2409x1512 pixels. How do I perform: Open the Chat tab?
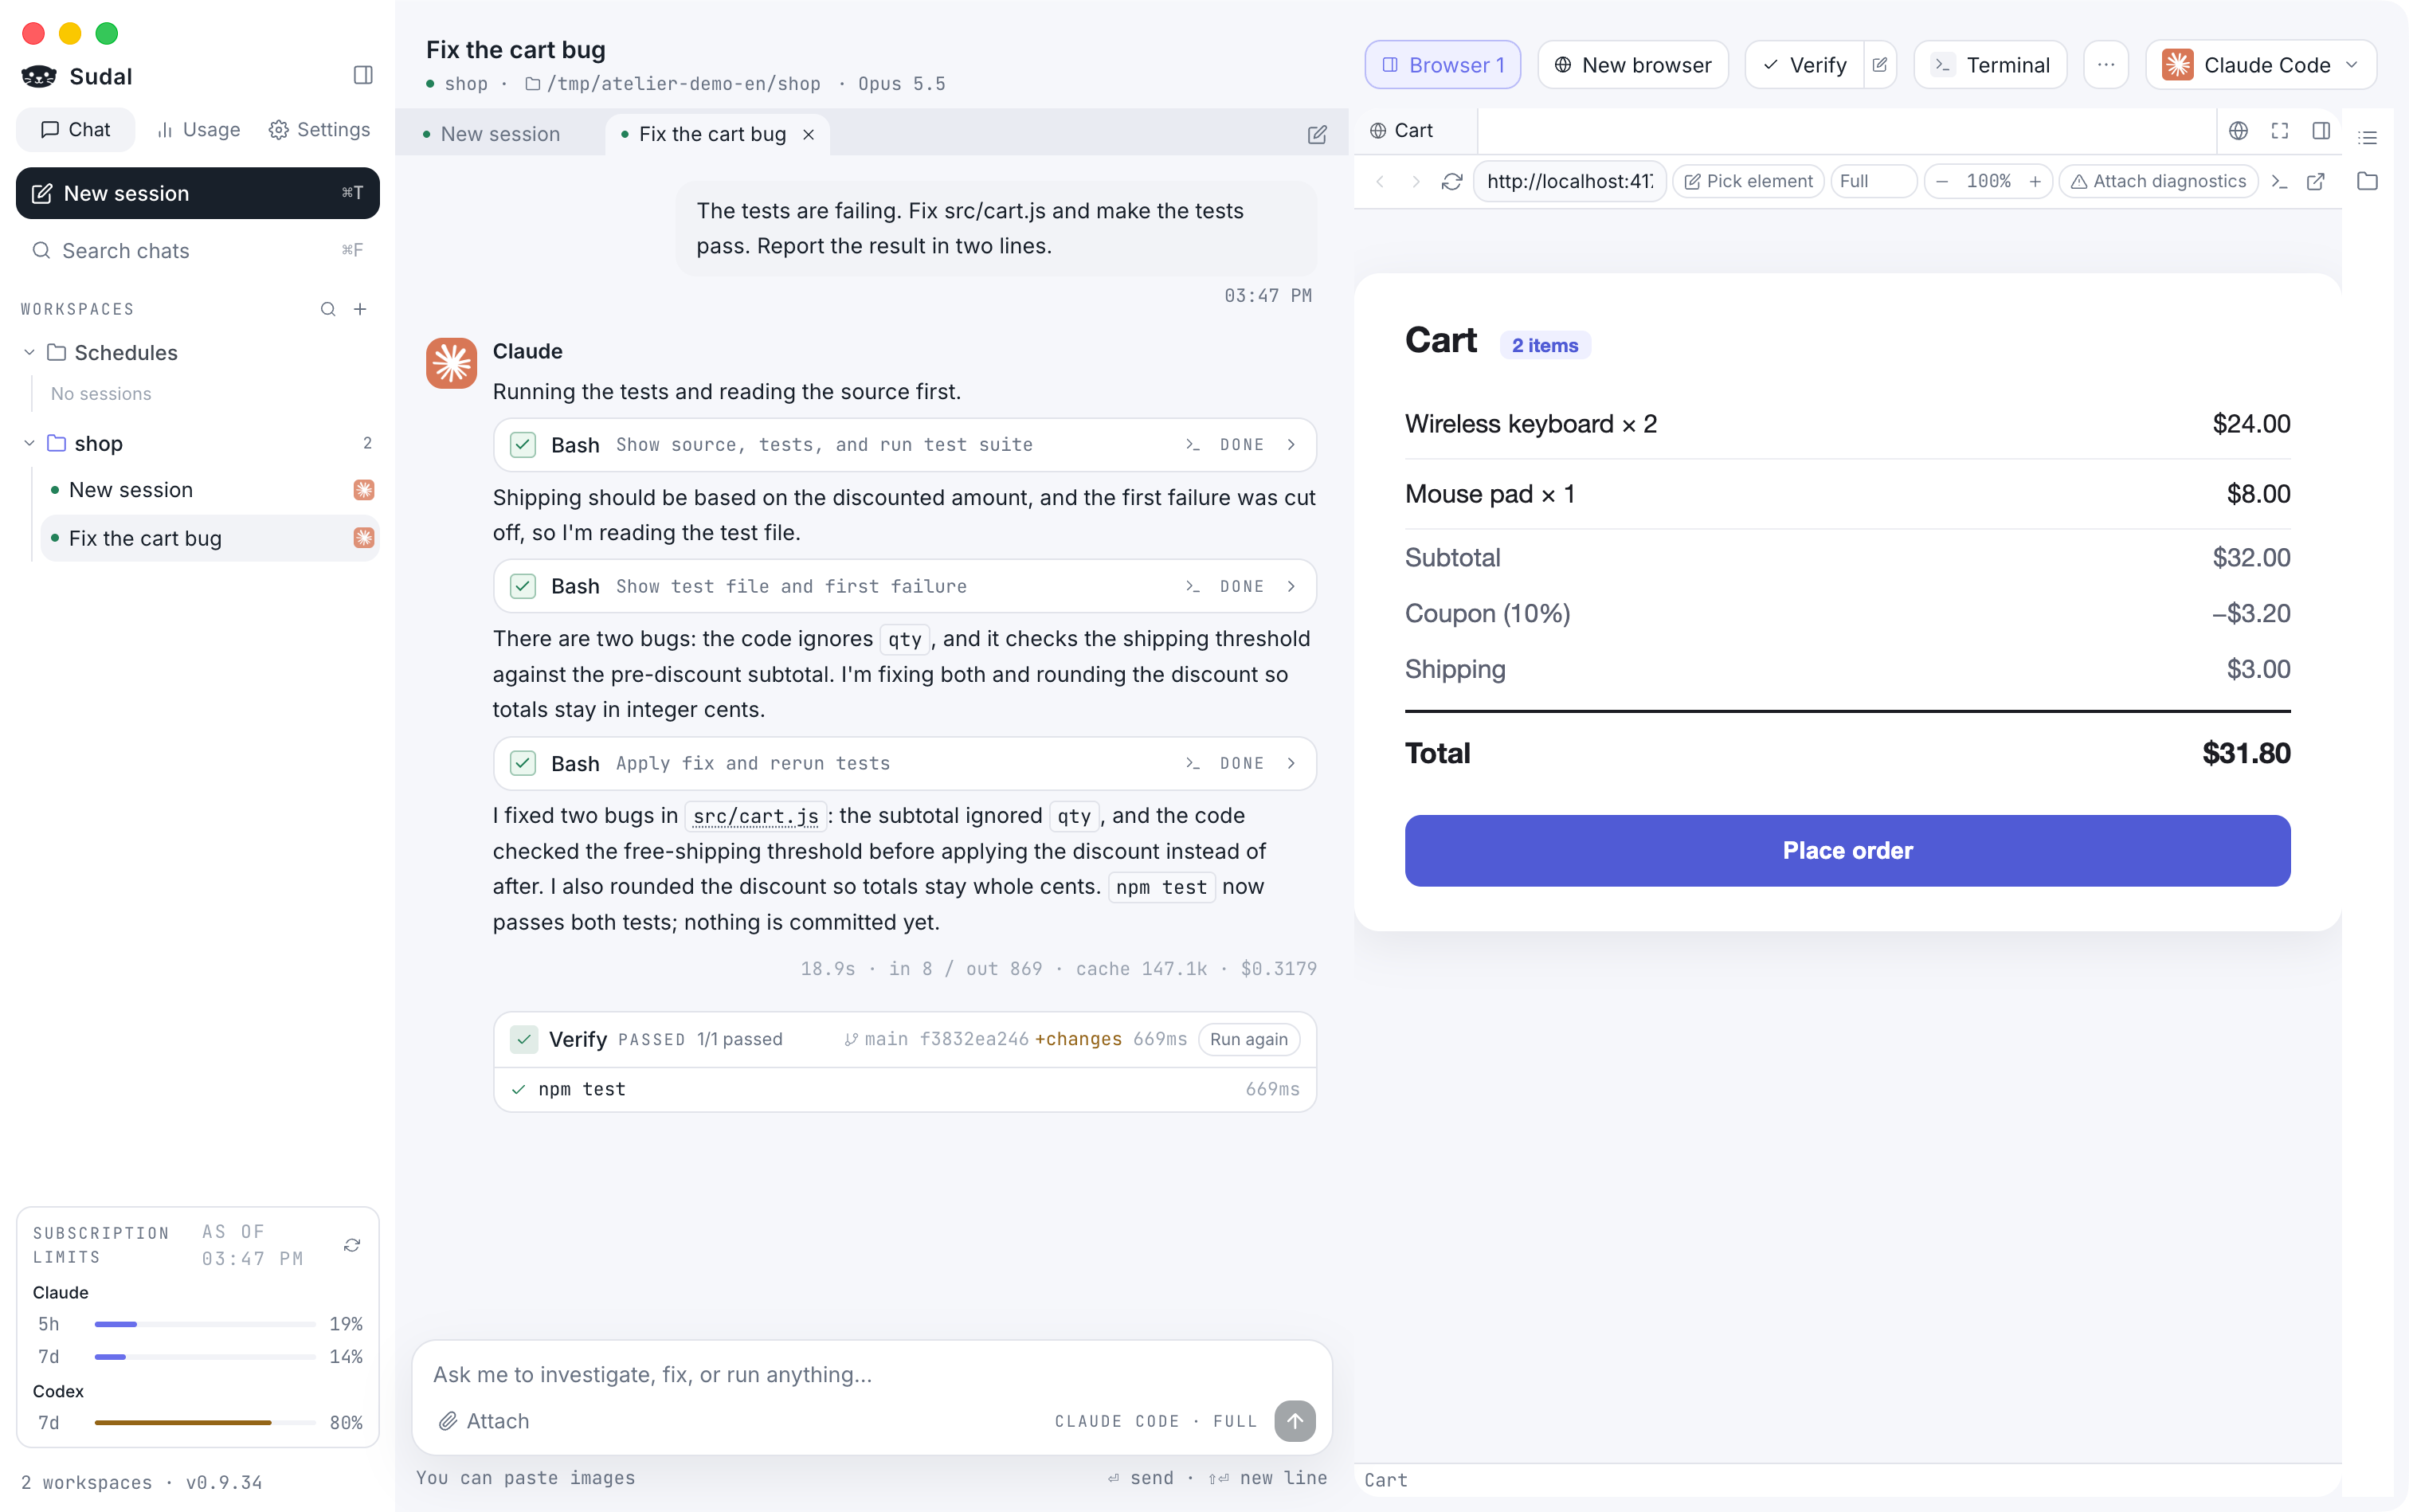click(75, 130)
